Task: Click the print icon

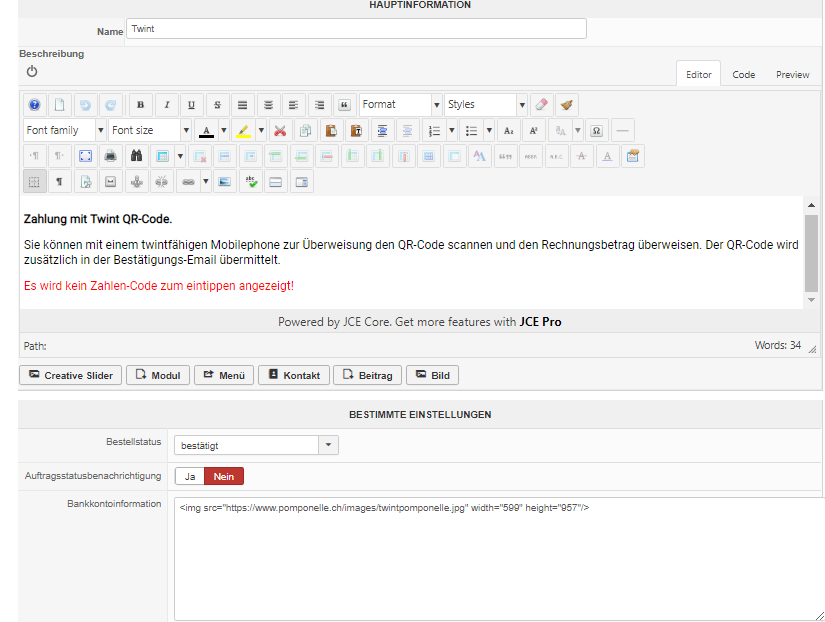Action: point(111,156)
